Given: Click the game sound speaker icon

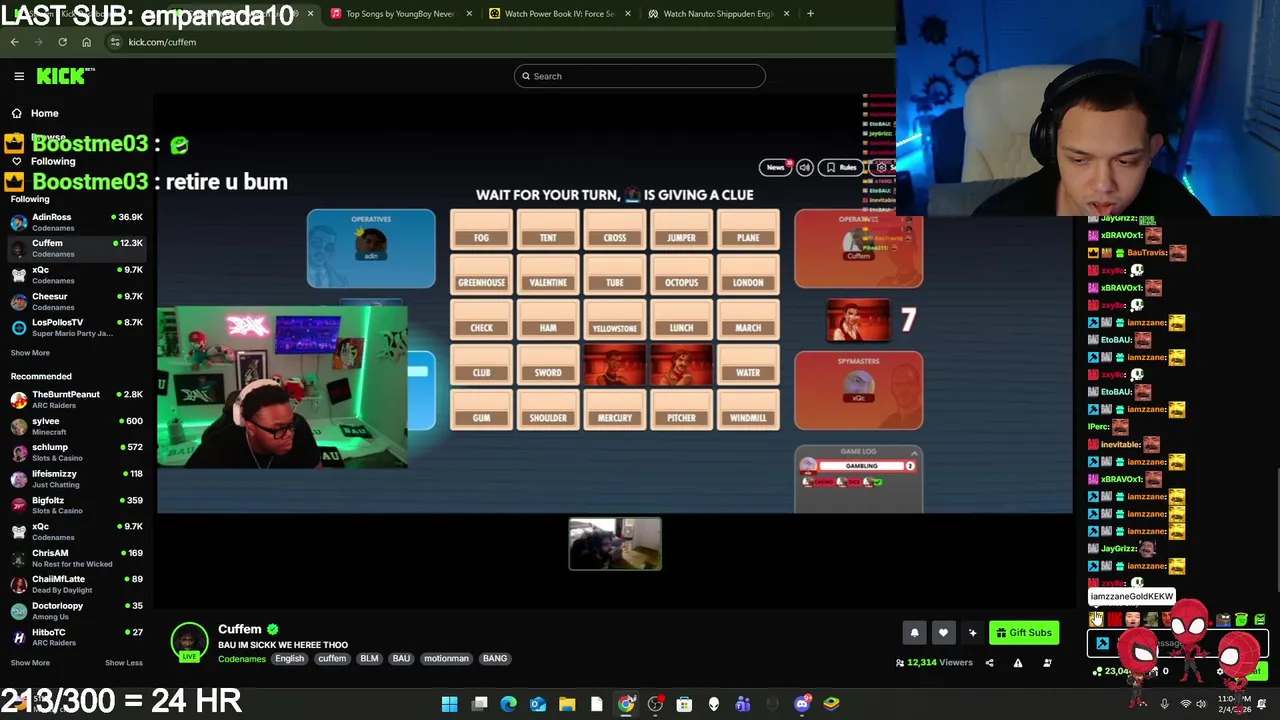Looking at the screenshot, I should (x=805, y=167).
